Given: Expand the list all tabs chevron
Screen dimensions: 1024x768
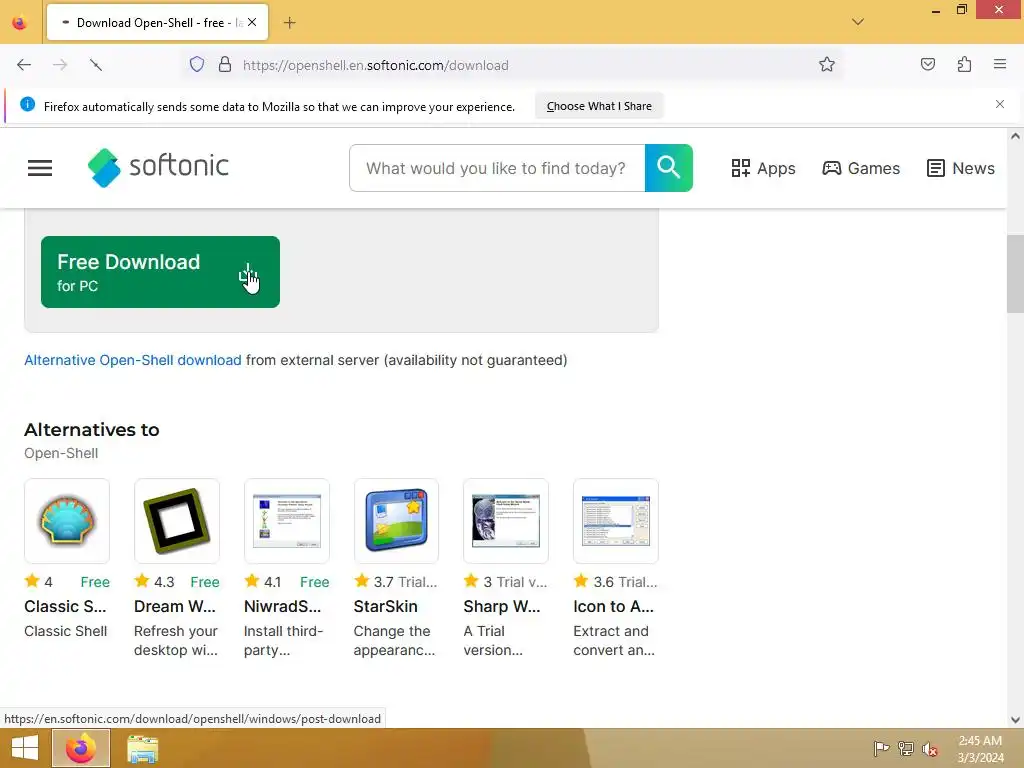Looking at the screenshot, I should pos(858,22).
